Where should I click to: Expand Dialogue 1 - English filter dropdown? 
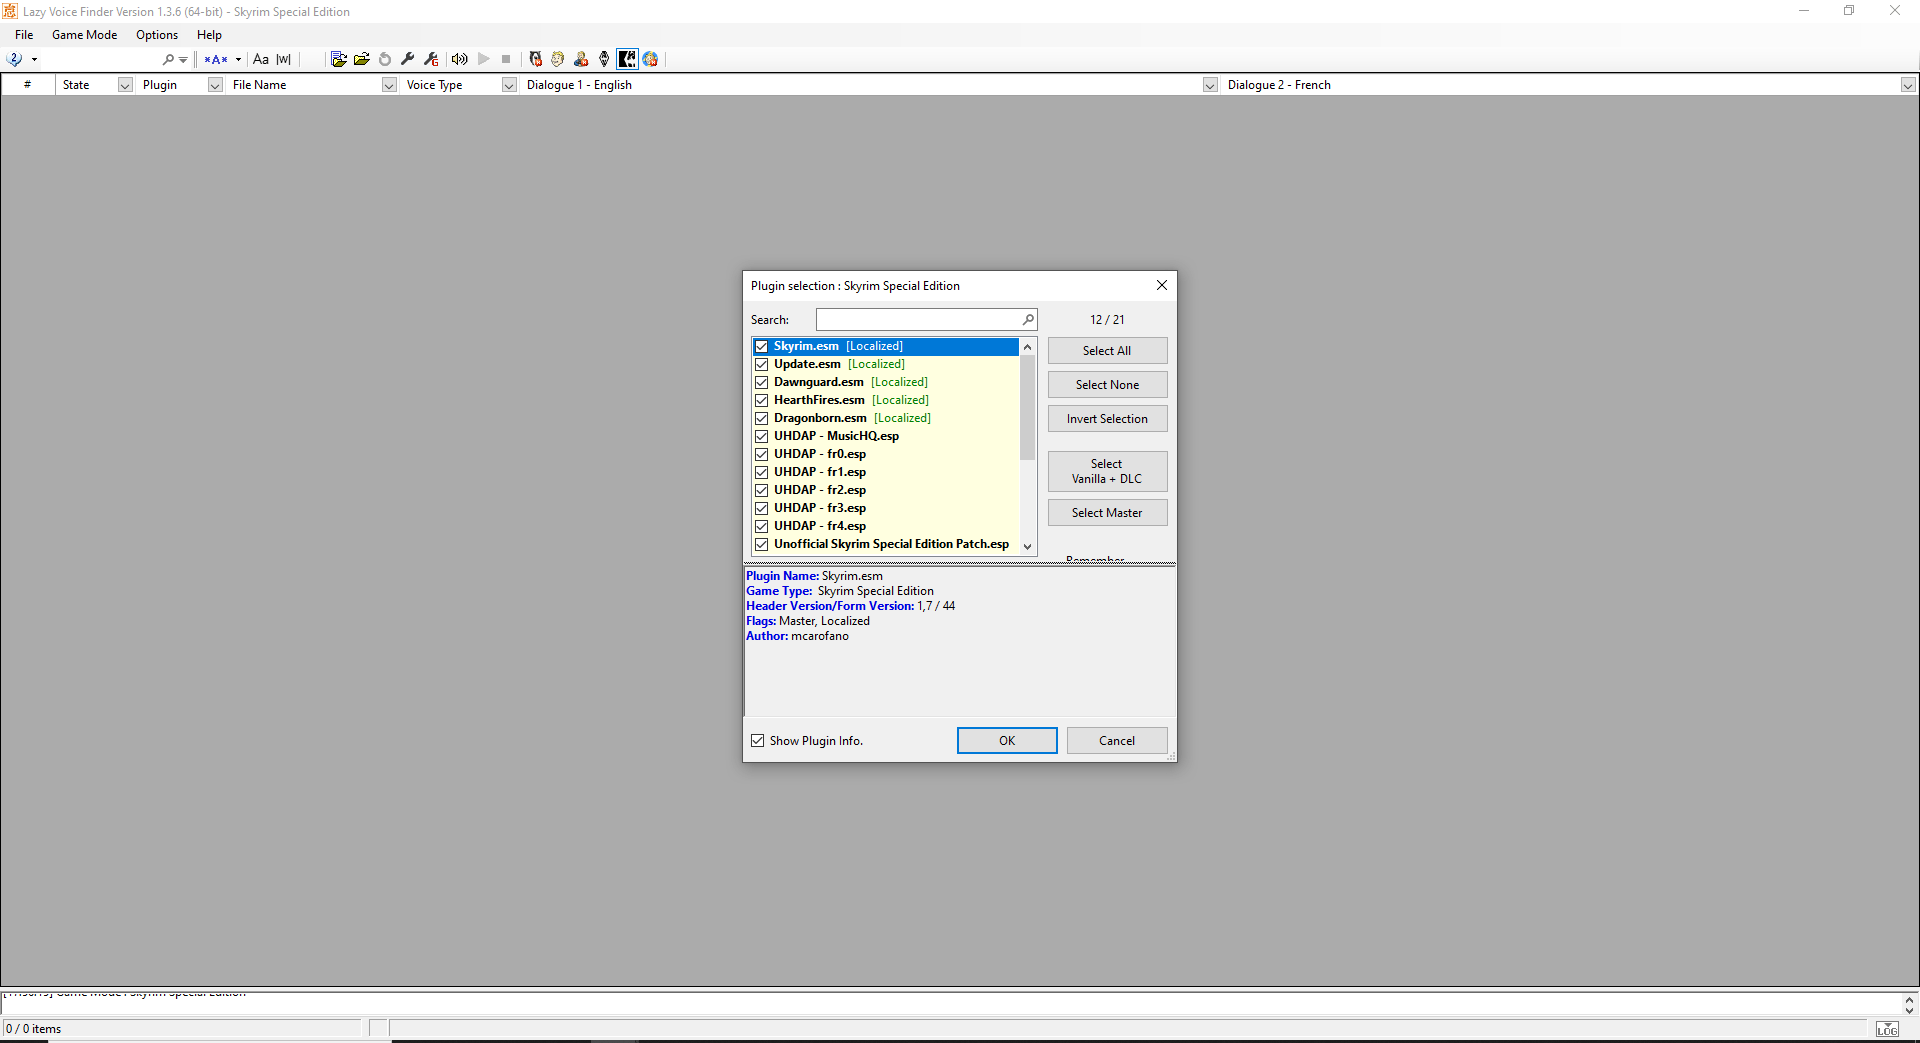tap(1210, 85)
